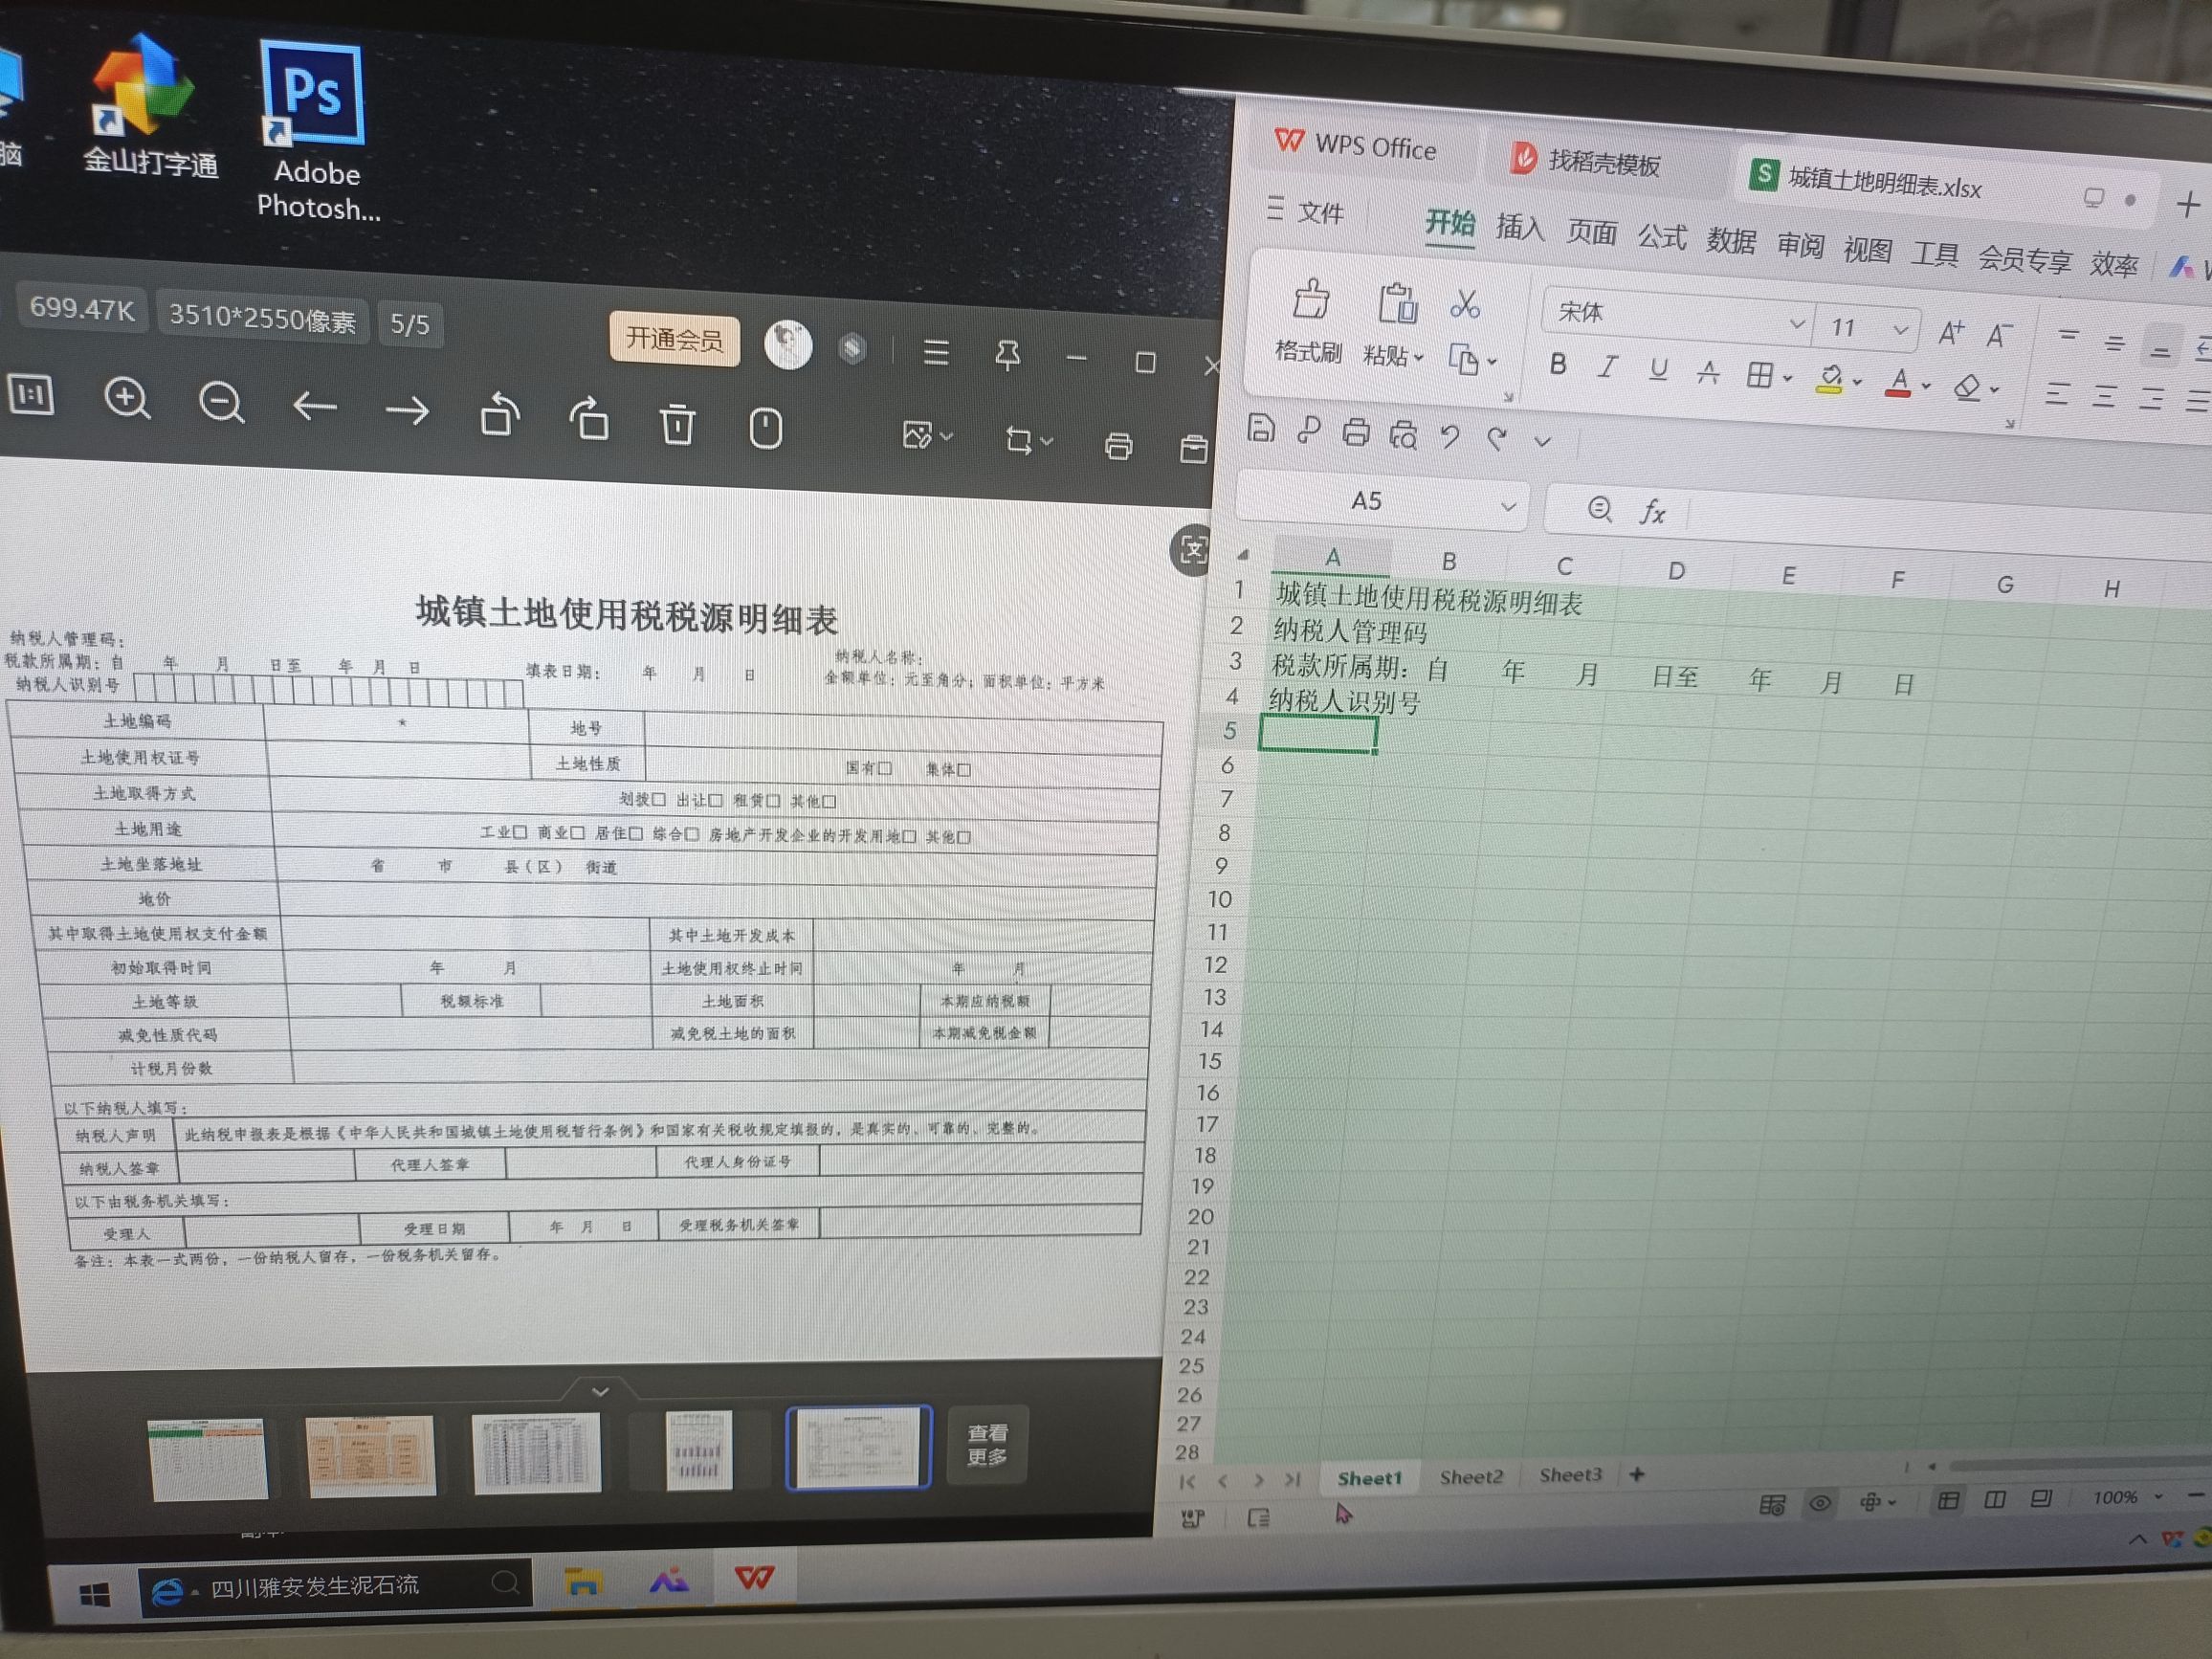Expand quick access toolbar more arrow
2212x1659 pixels.
(1542, 441)
